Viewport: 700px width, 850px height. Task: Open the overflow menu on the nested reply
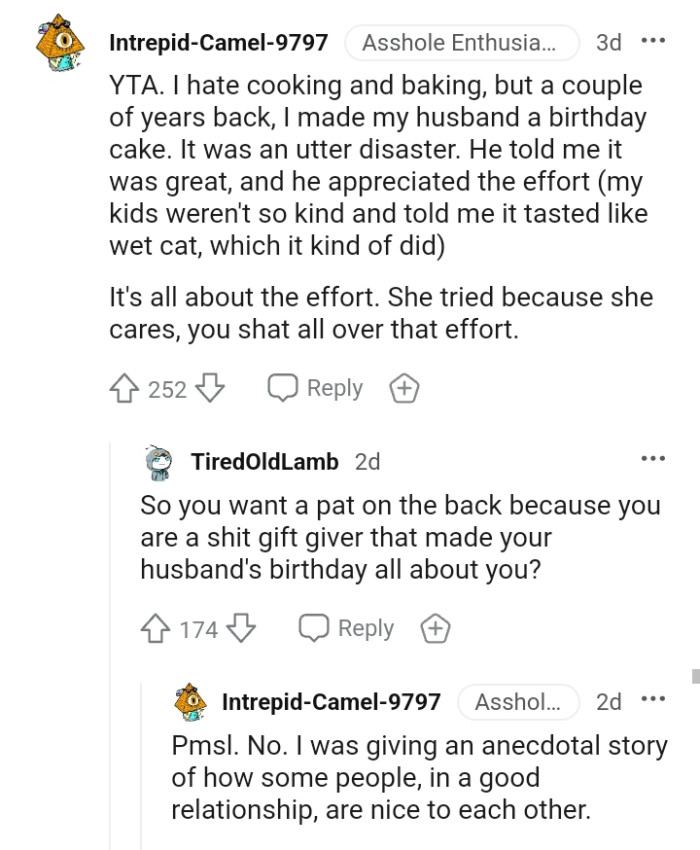(x=655, y=700)
